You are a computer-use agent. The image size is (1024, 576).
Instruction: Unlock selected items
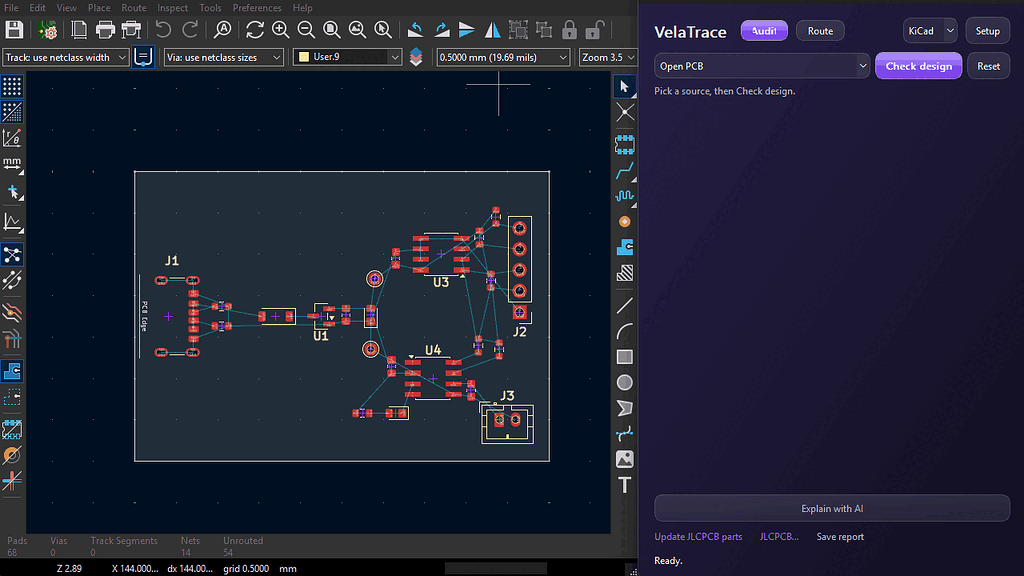click(594, 30)
